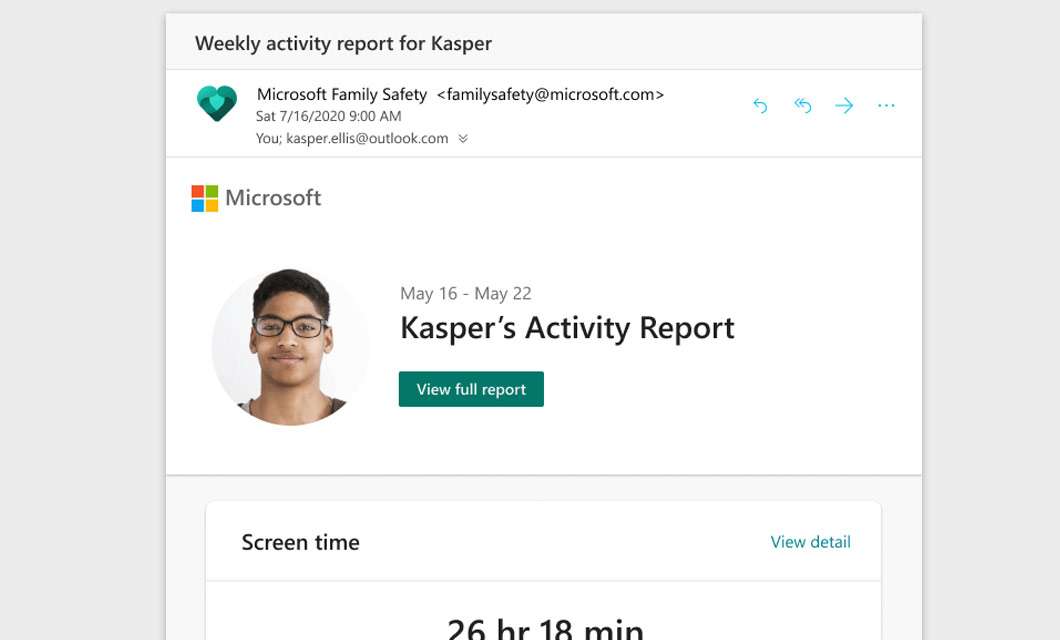Click the Microsoft four-square logo

pyautogui.click(x=204, y=197)
